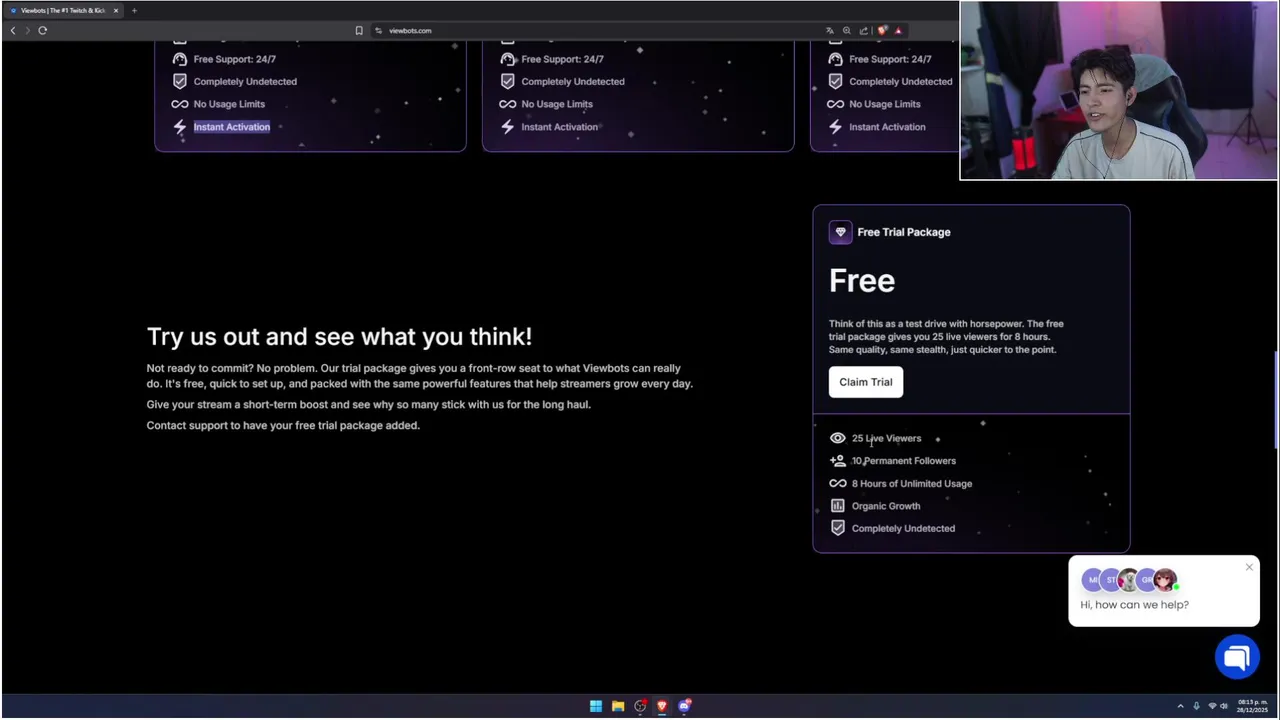Open the taskbar clock and date

pyautogui.click(x=1253, y=706)
